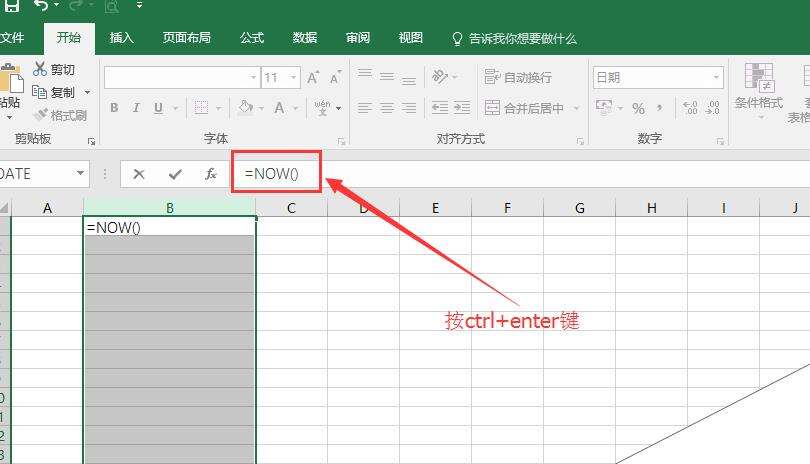Image resolution: width=810 pixels, height=464 pixels.
Task: Increase font size
Action: pos(313,78)
